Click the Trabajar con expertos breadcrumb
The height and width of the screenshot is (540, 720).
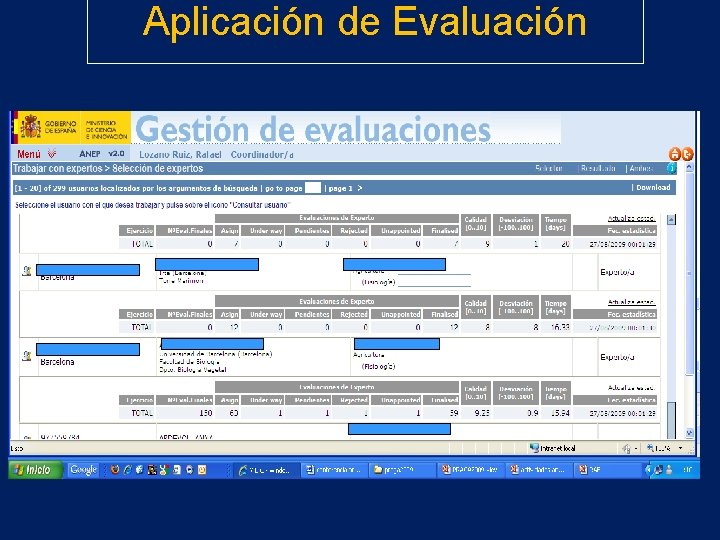(57, 169)
